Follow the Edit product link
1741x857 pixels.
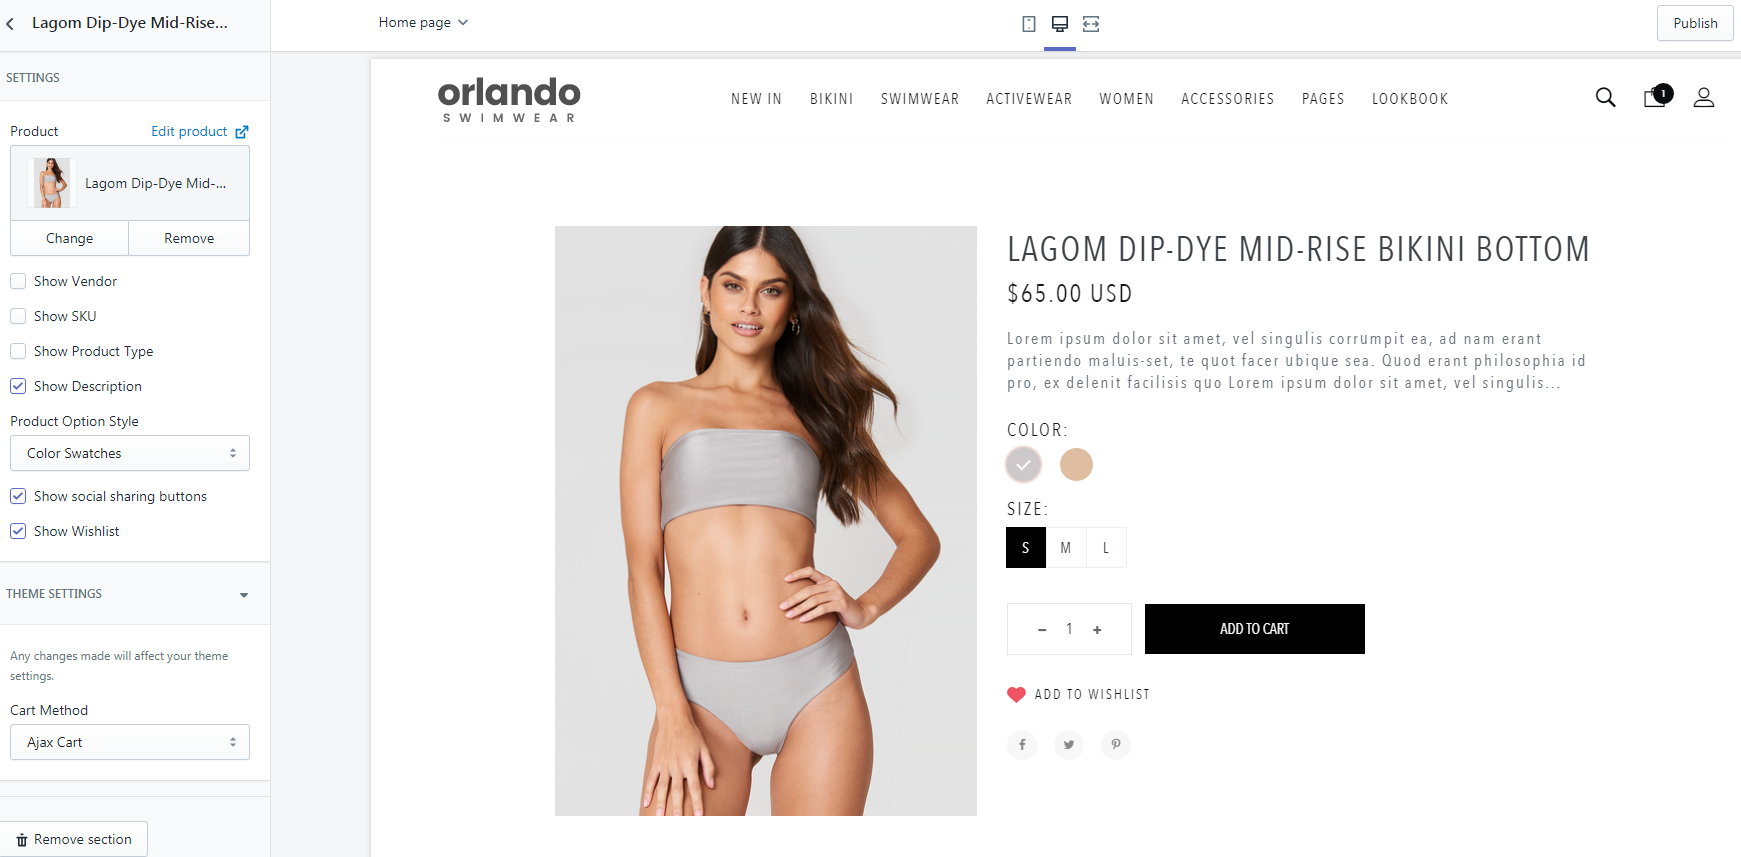tap(199, 131)
